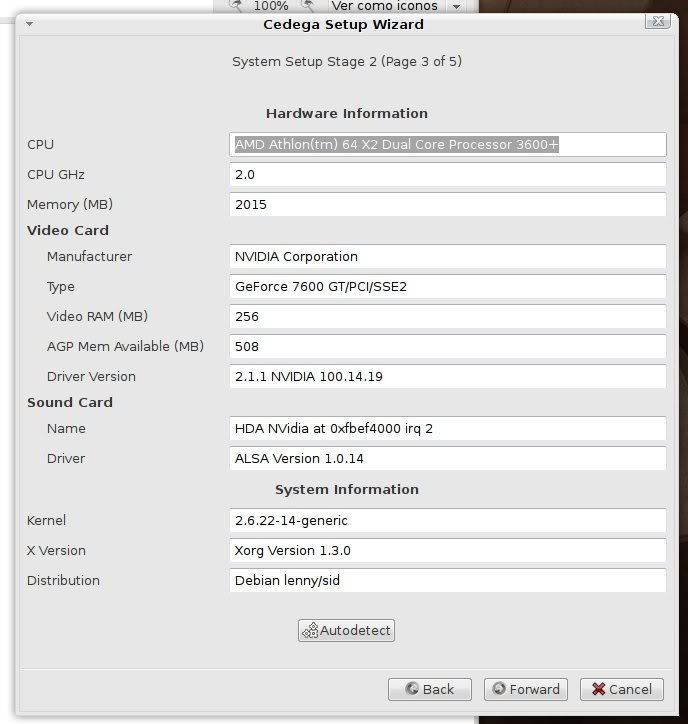Open the window menu arrow in title bar
The image size is (688, 724).
pyautogui.click(x=30, y=24)
